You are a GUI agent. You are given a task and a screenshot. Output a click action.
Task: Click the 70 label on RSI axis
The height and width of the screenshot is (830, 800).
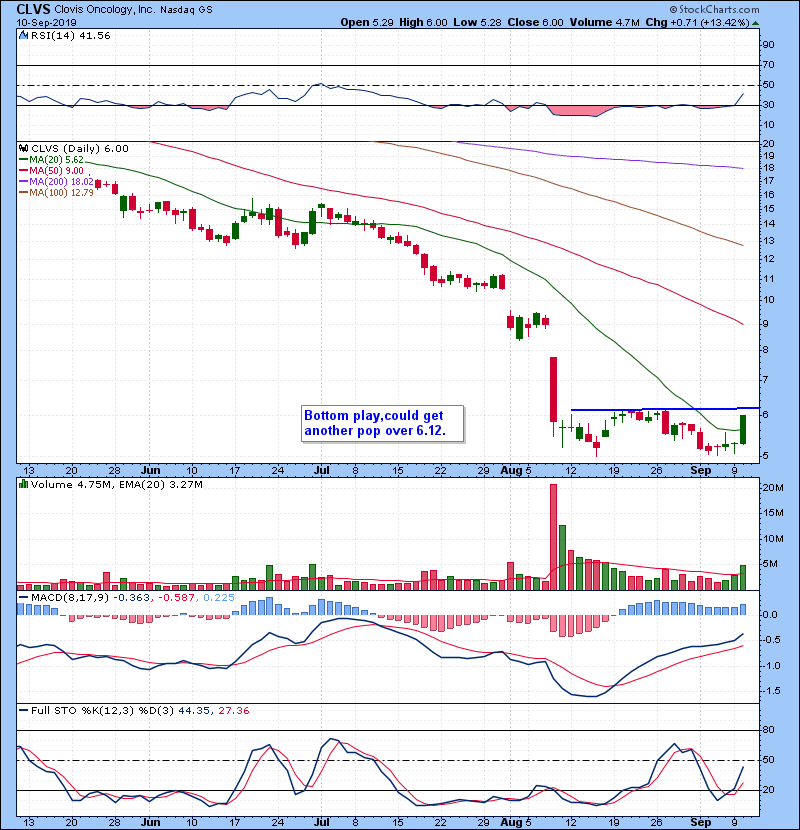click(768, 65)
